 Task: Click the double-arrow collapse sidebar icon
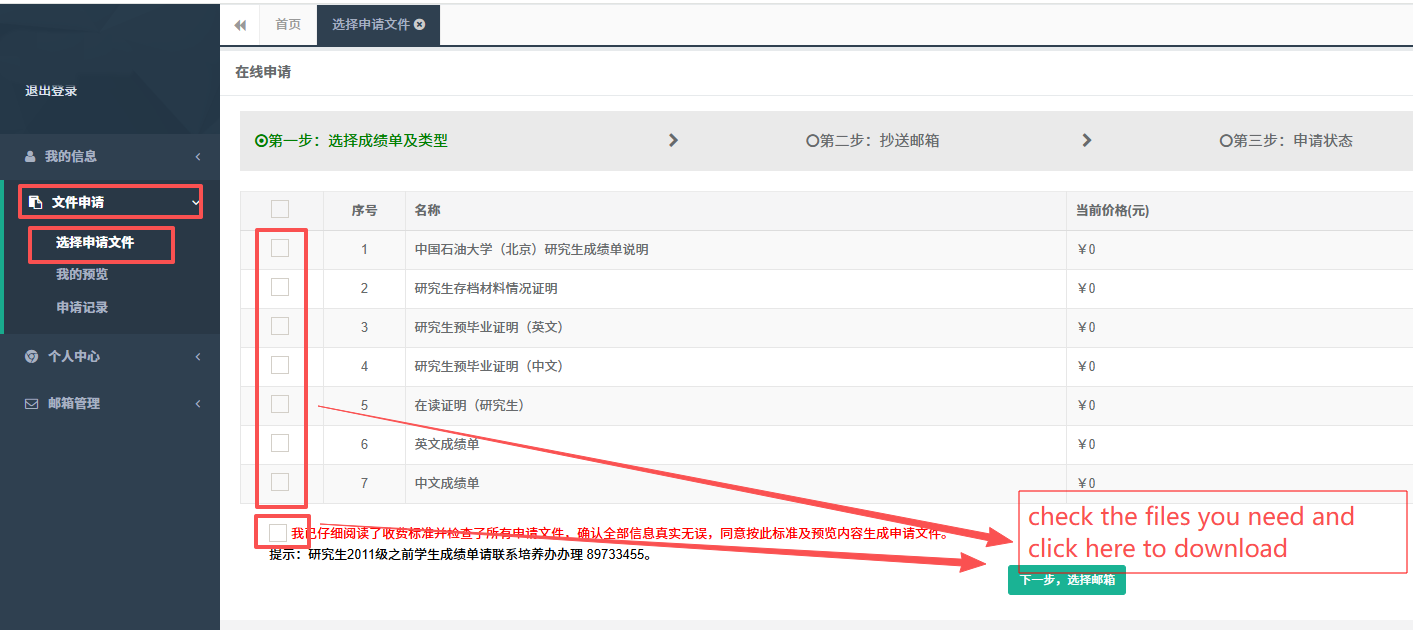pyautogui.click(x=240, y=25)
